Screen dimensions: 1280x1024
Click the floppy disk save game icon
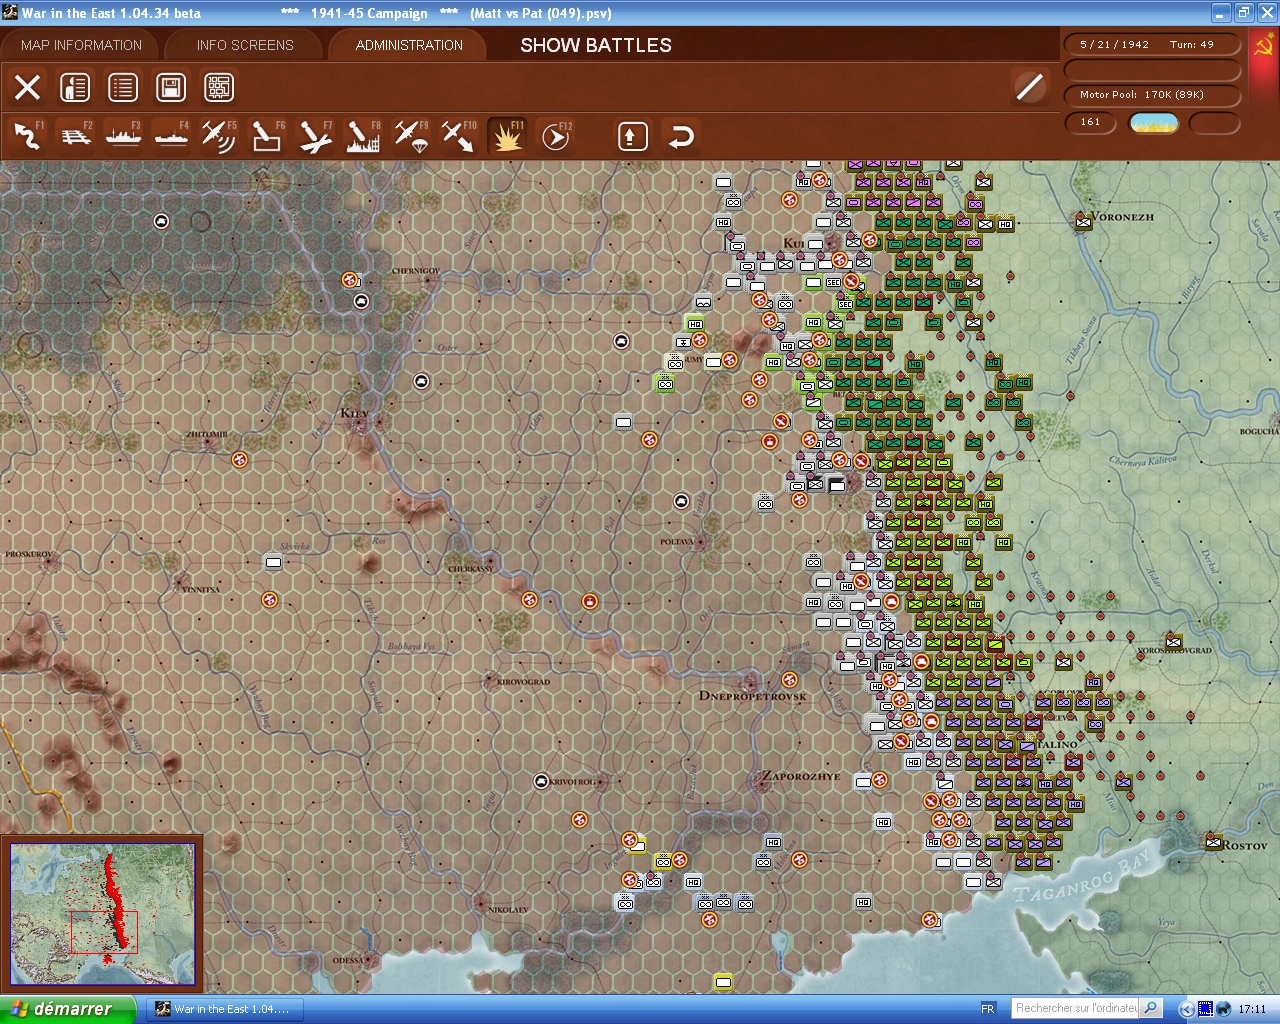point(171,88)
